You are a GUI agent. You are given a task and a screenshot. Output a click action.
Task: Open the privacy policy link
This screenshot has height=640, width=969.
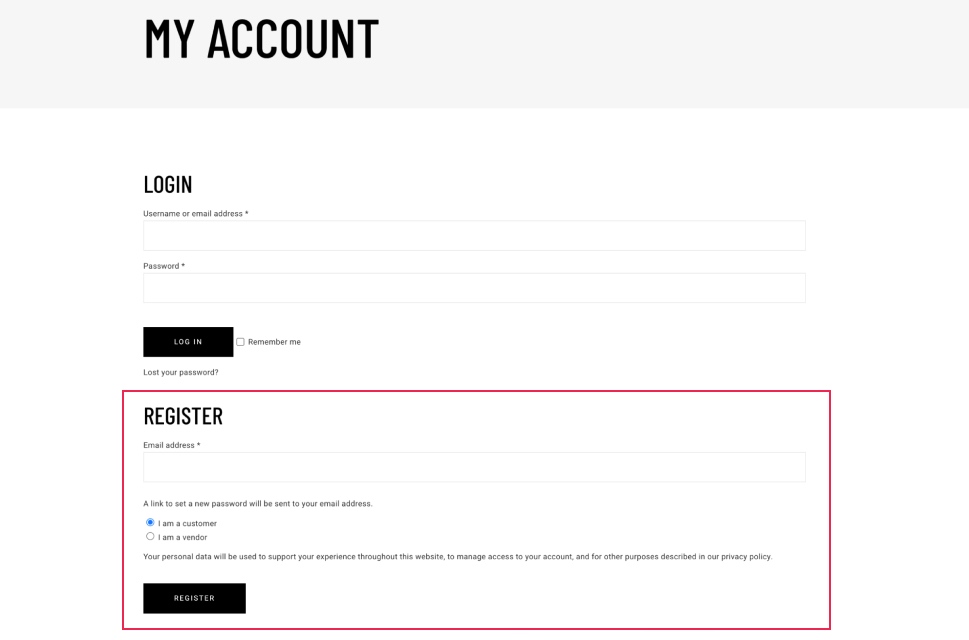748,558
